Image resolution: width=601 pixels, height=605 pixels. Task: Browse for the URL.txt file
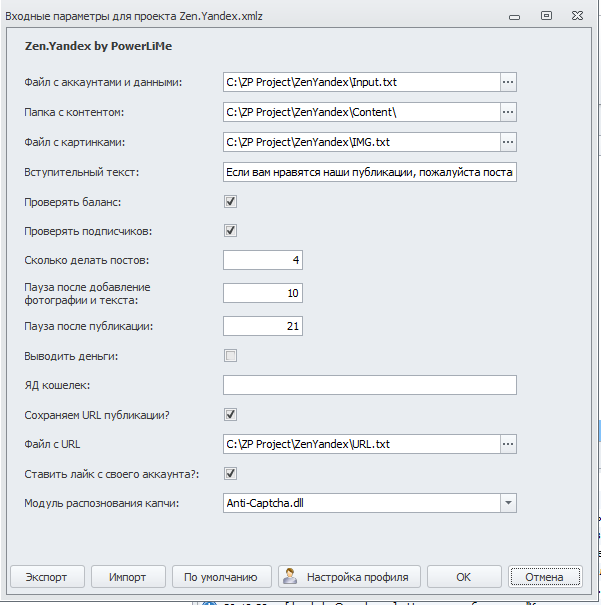(508, 444)
